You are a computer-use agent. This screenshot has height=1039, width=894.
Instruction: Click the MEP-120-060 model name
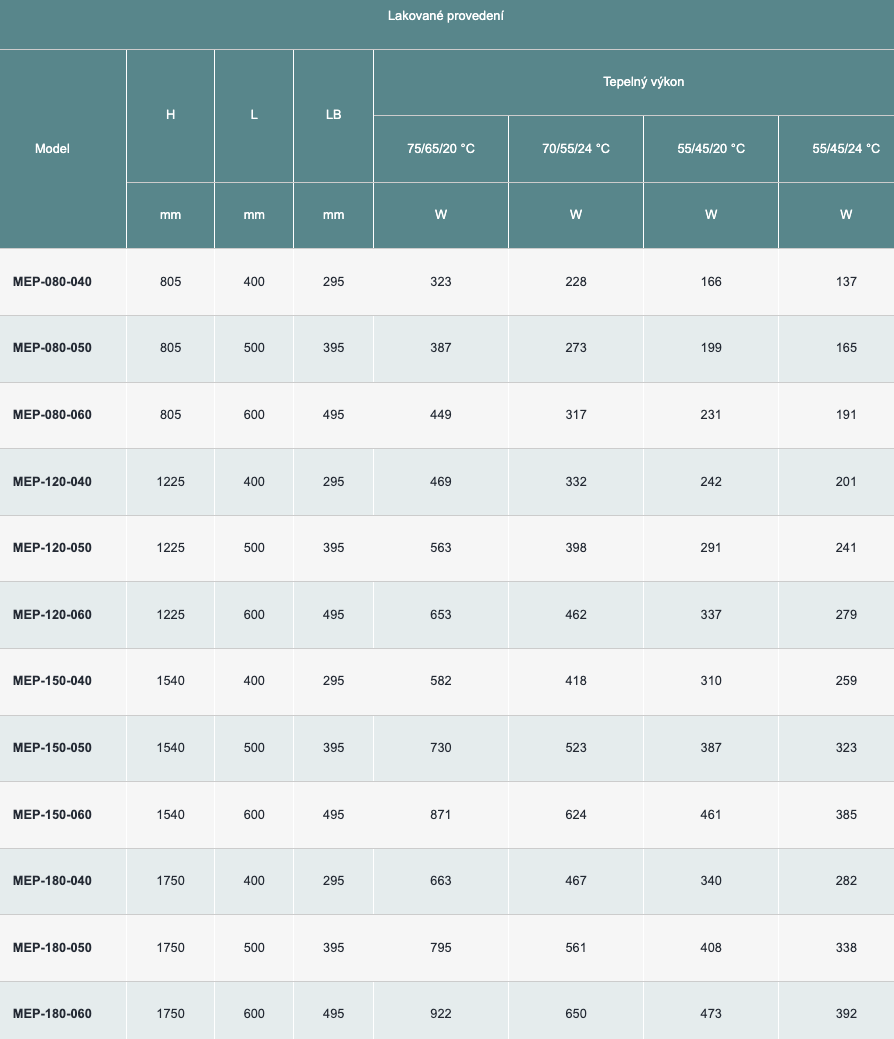click(52, 615)
